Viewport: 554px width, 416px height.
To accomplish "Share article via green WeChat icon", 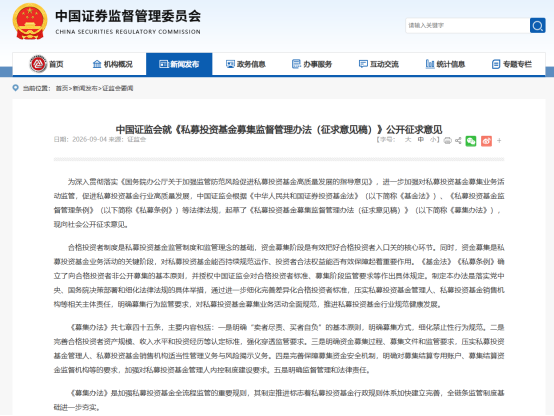I will pyautogui.click(x=471, y=141).
